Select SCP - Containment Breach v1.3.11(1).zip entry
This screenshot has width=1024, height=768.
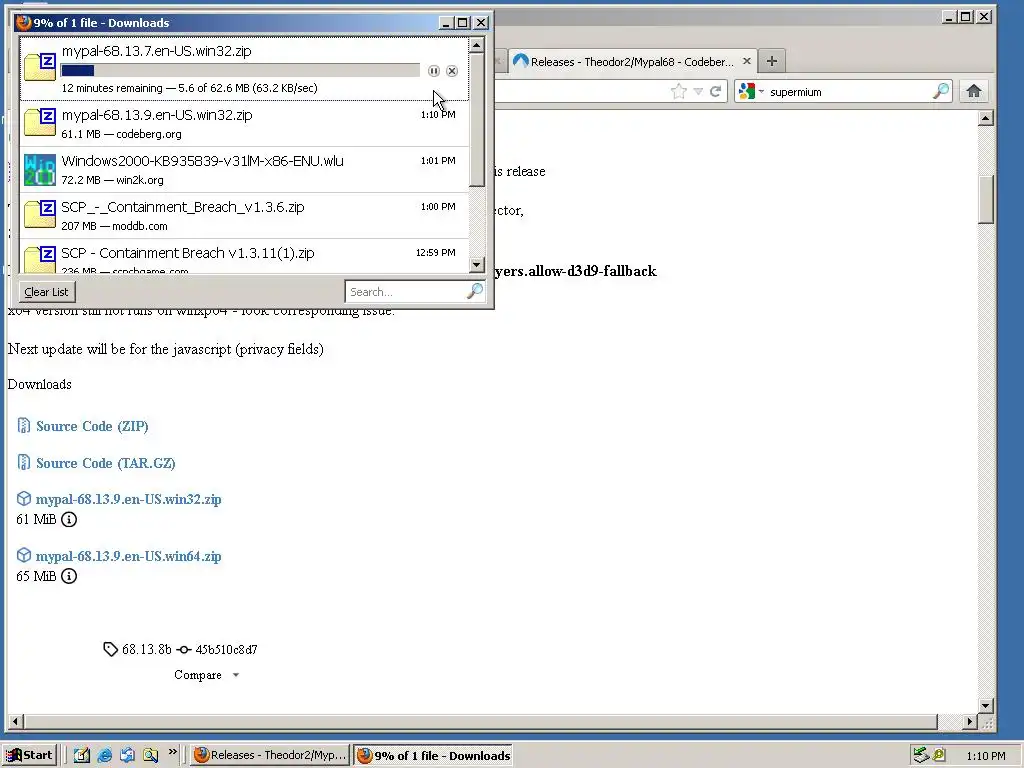point(244,257)
